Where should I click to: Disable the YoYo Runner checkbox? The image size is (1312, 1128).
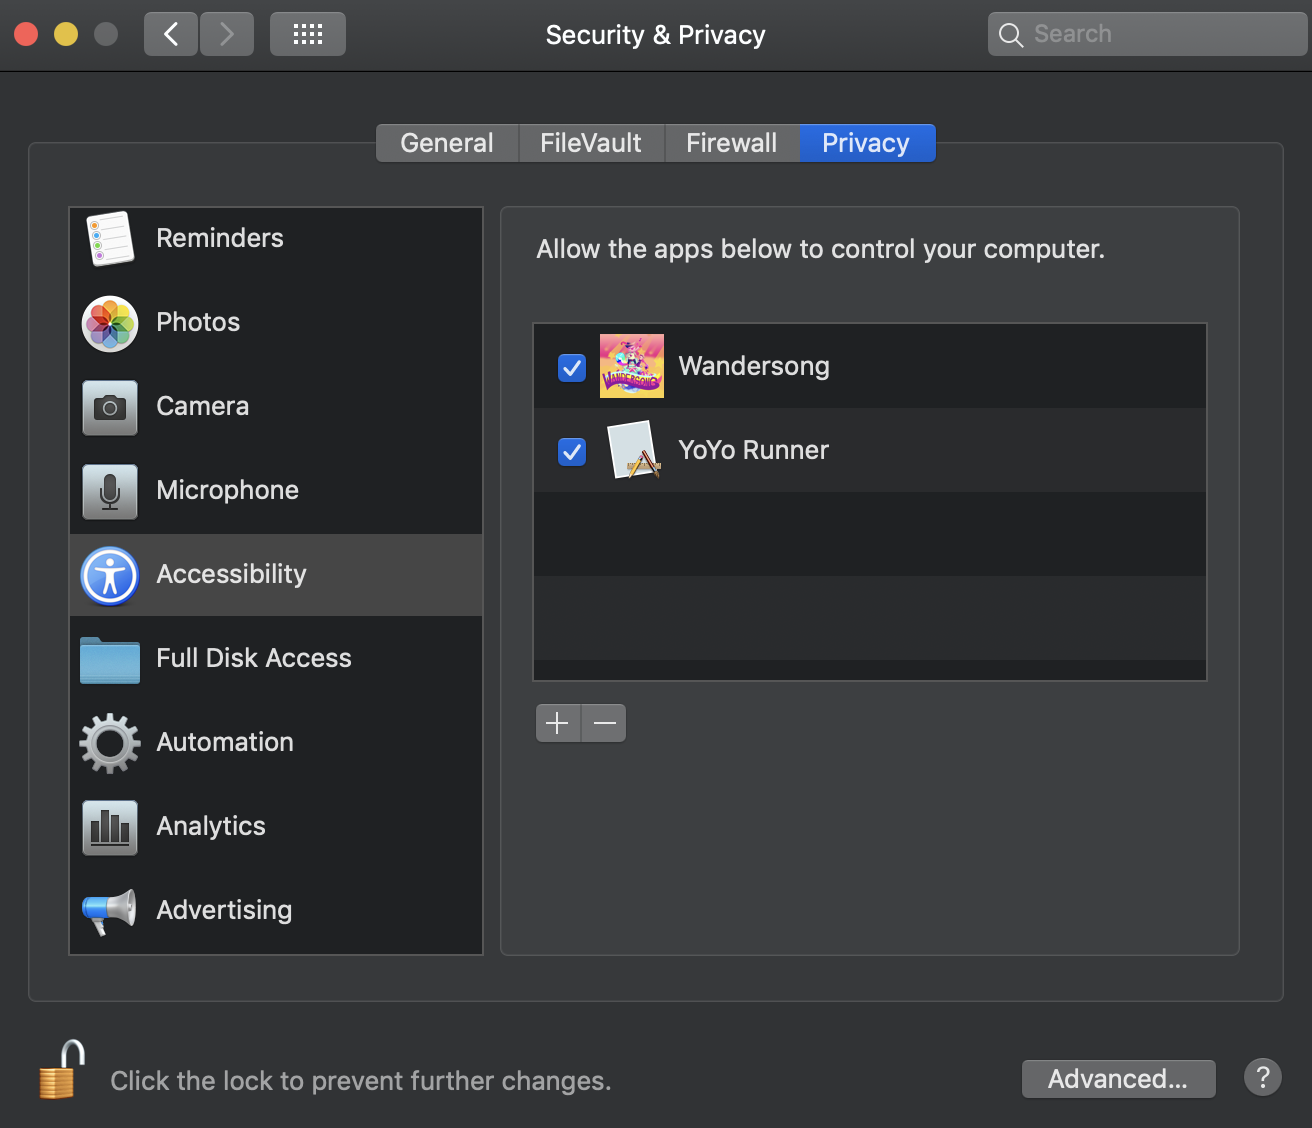[572, 452]
